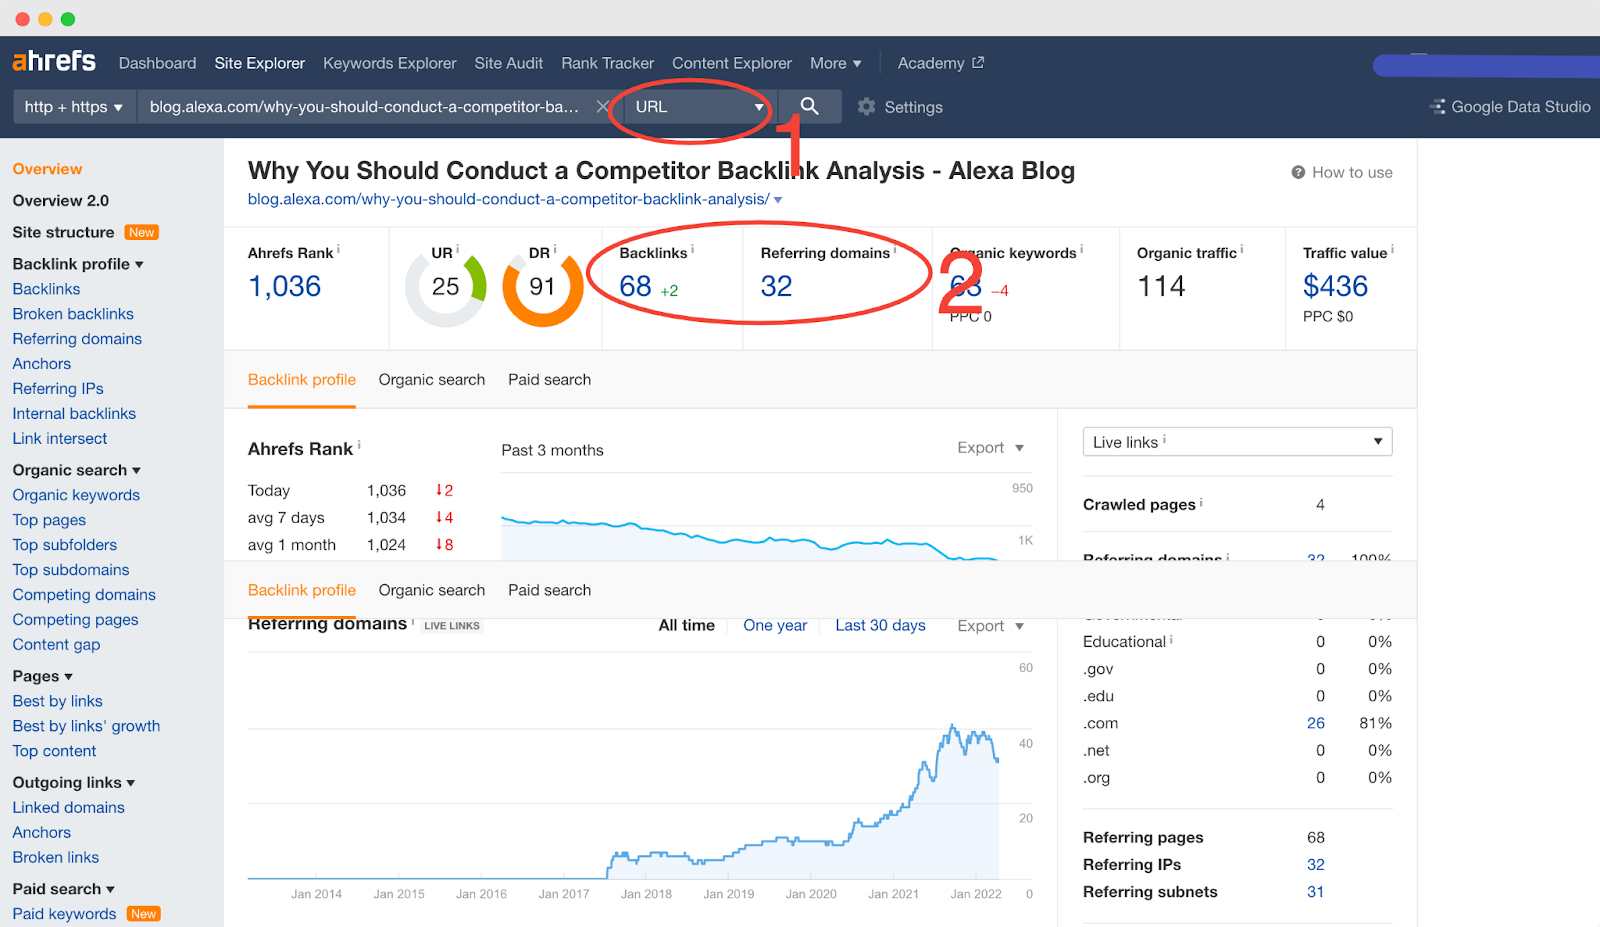Click the URL input field
1600x927 pixels.
365,107
